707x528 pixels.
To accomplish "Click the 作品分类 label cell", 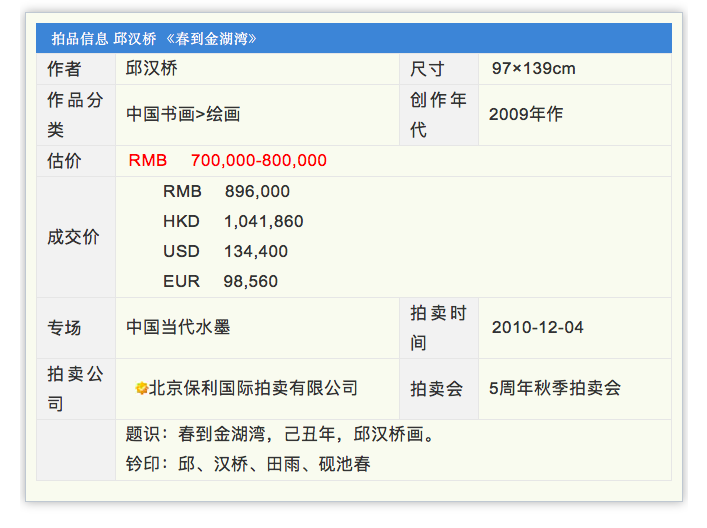I will (76, 115).
